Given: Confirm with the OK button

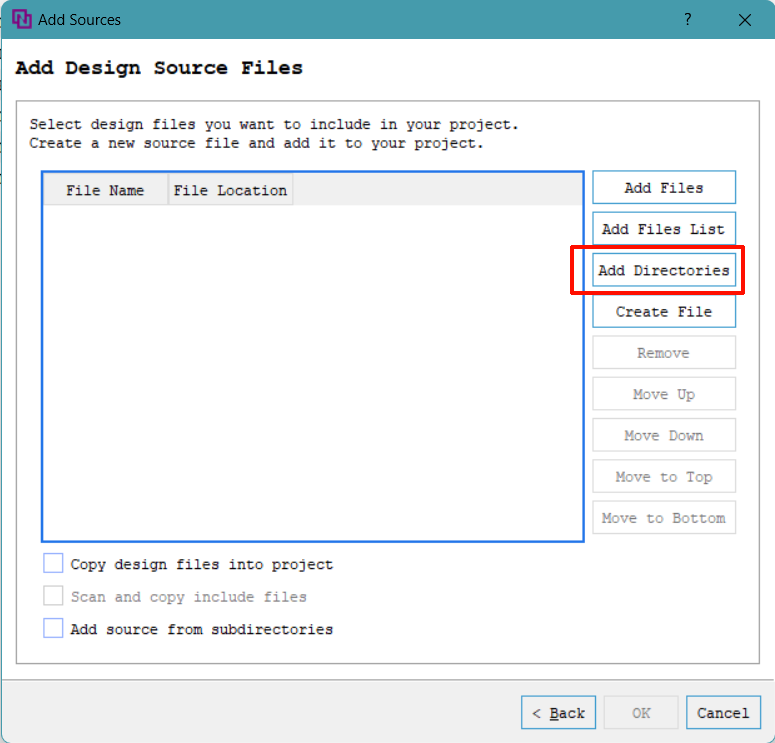Looking at the screenshot, I should (641, 713).
